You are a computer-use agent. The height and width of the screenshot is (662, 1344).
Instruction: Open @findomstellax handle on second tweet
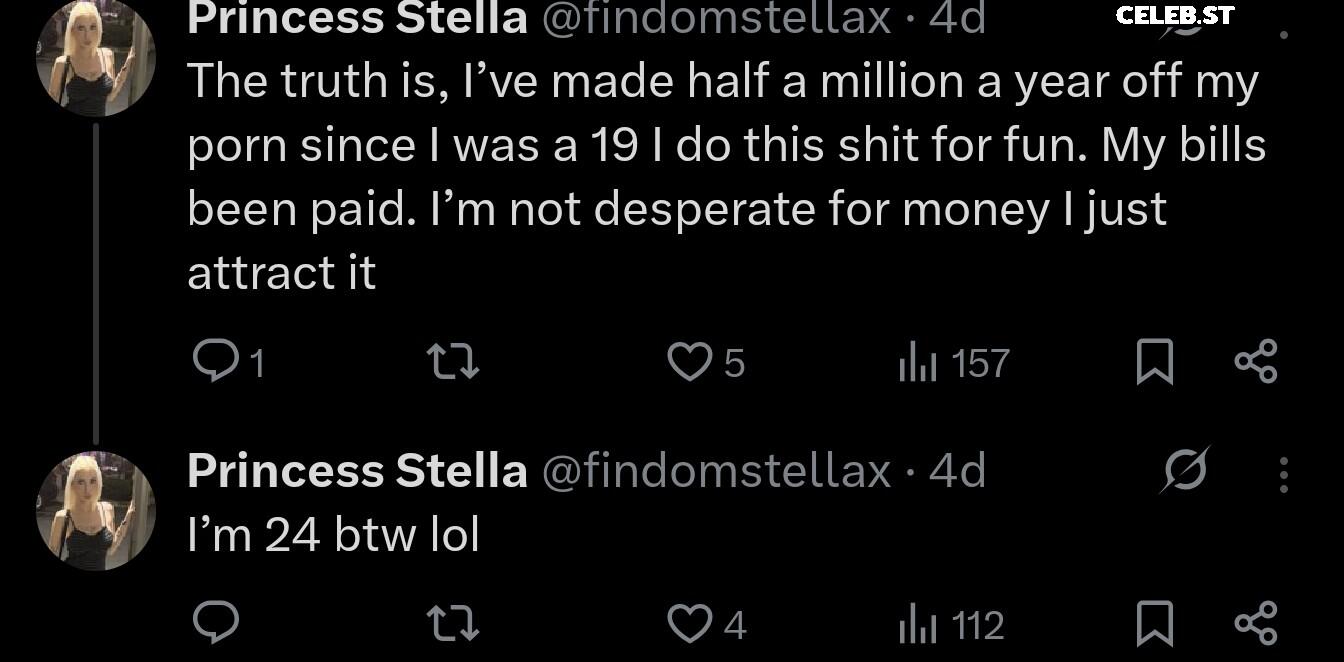tap(716, 470)
